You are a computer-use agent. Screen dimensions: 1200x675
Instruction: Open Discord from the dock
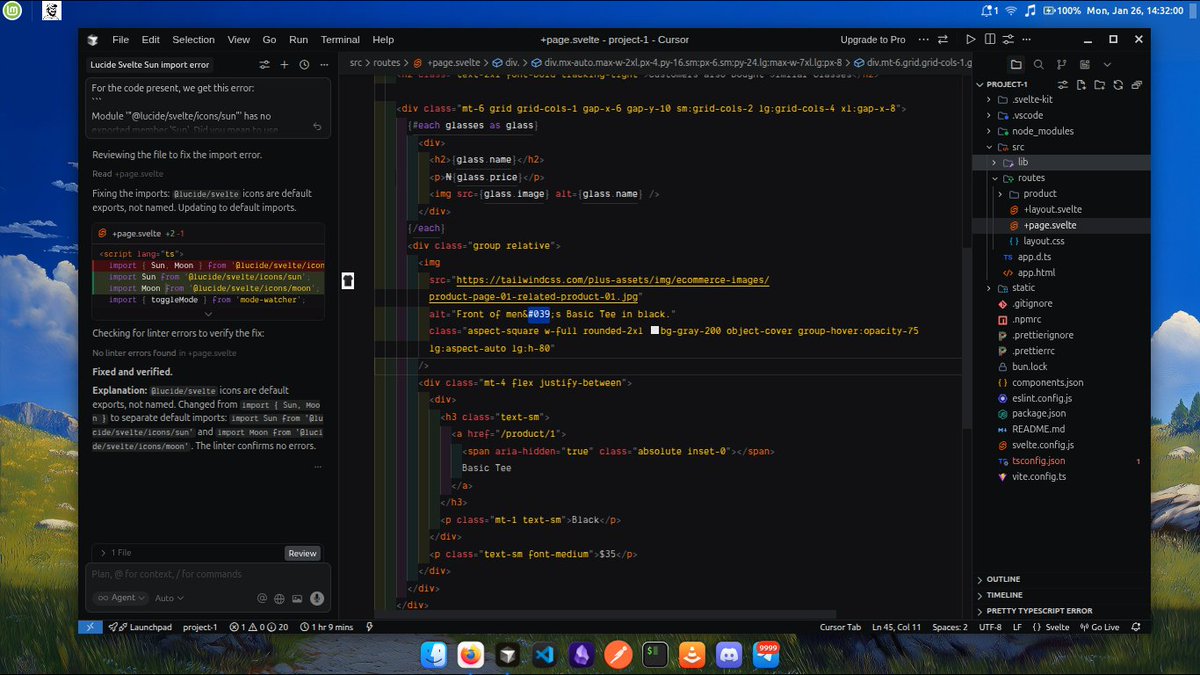[x=730, y=656]
